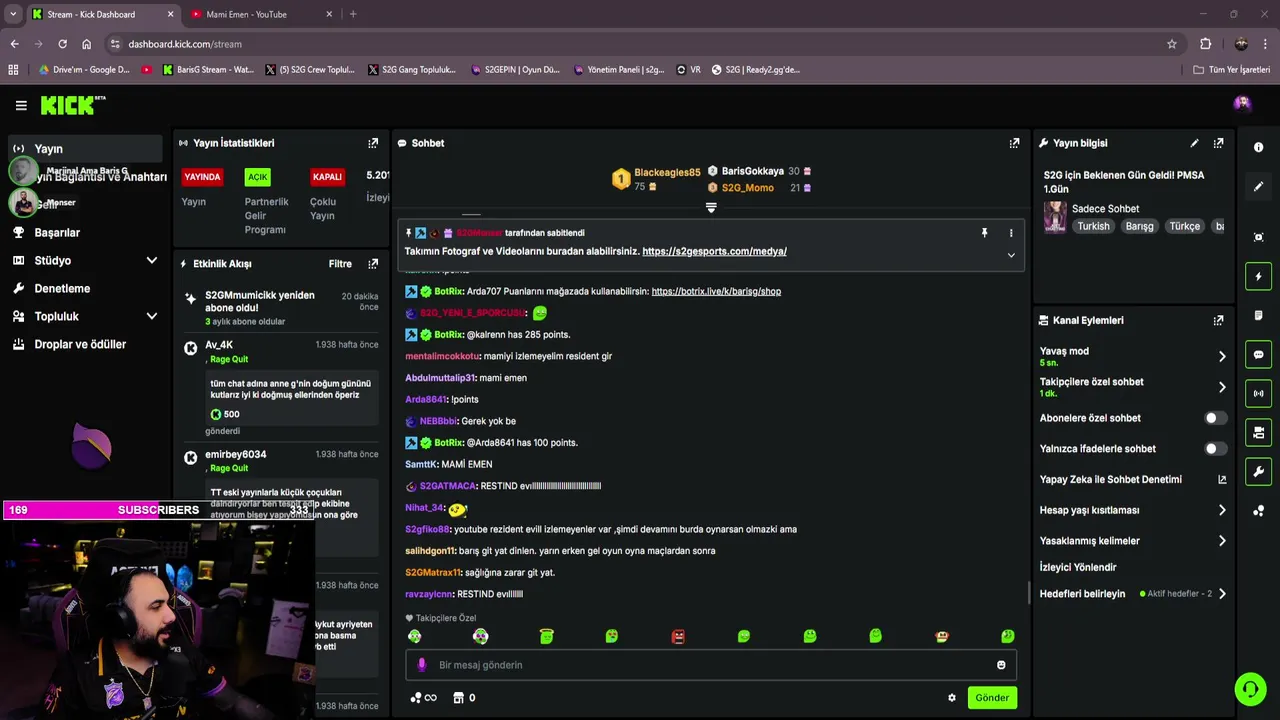1280x720 pixels.
Task: Open extensions icon in Chrome toolbar
Action: tap(1205, 44)
